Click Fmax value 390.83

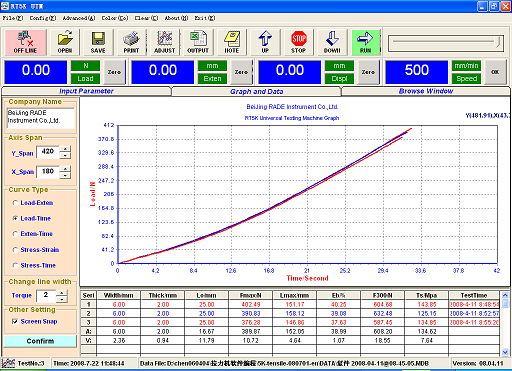pos(250,313)
